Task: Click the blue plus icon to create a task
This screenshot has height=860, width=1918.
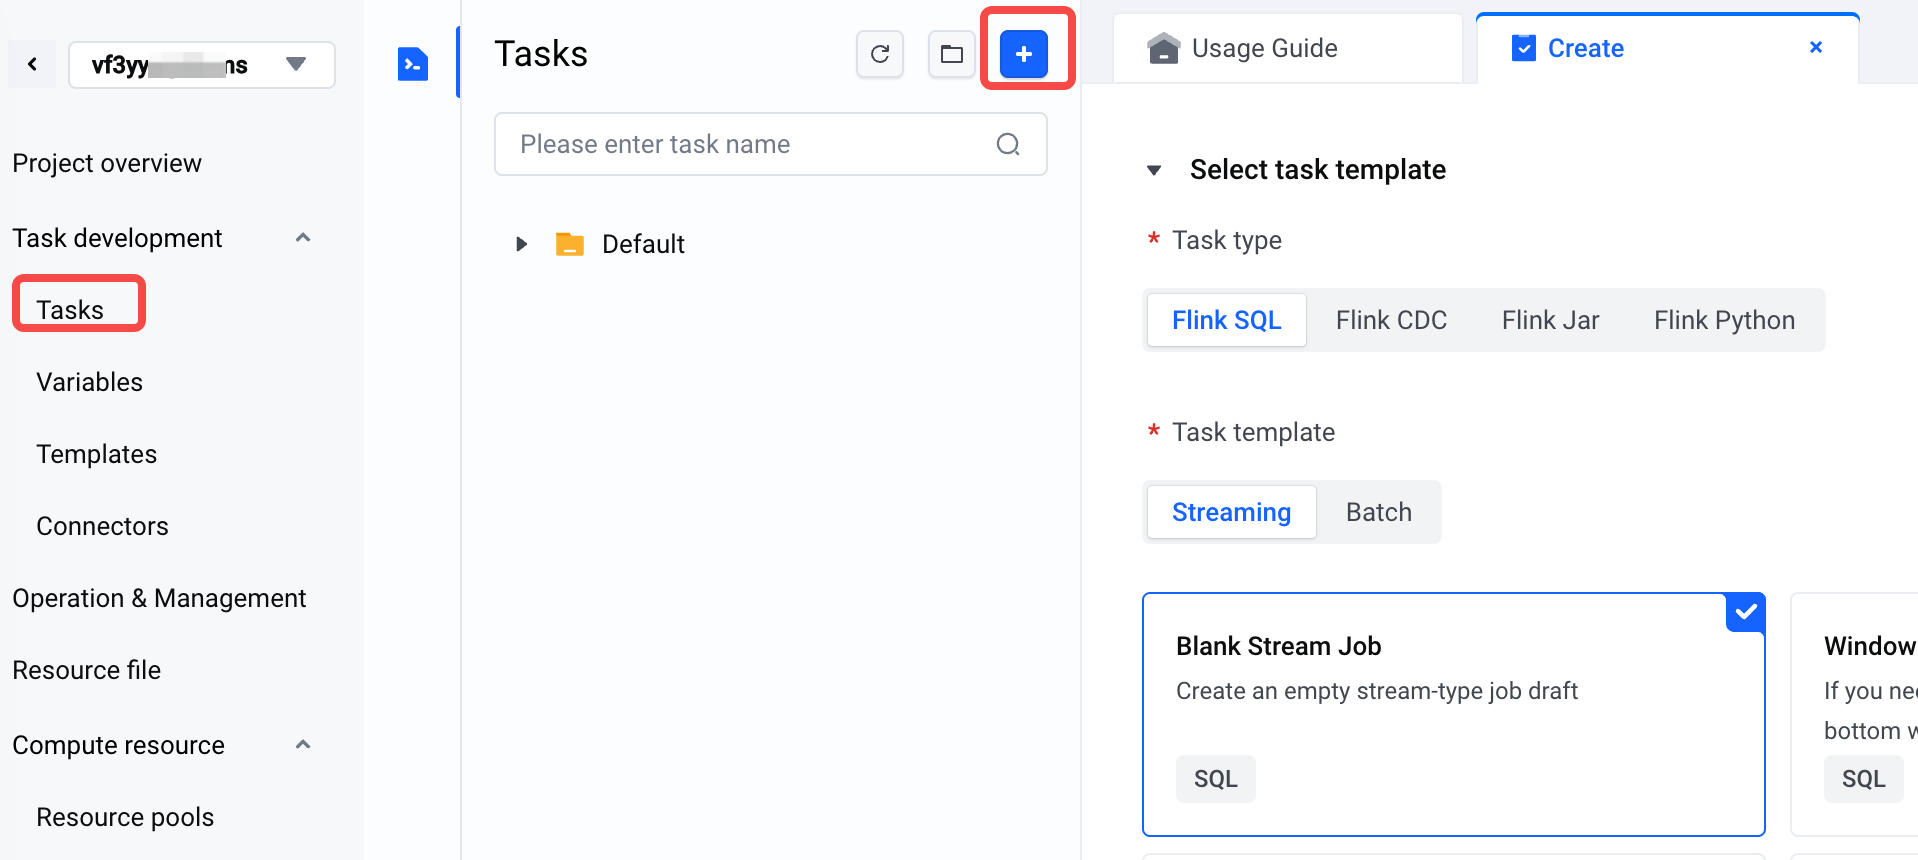Action: [1023, 54]
